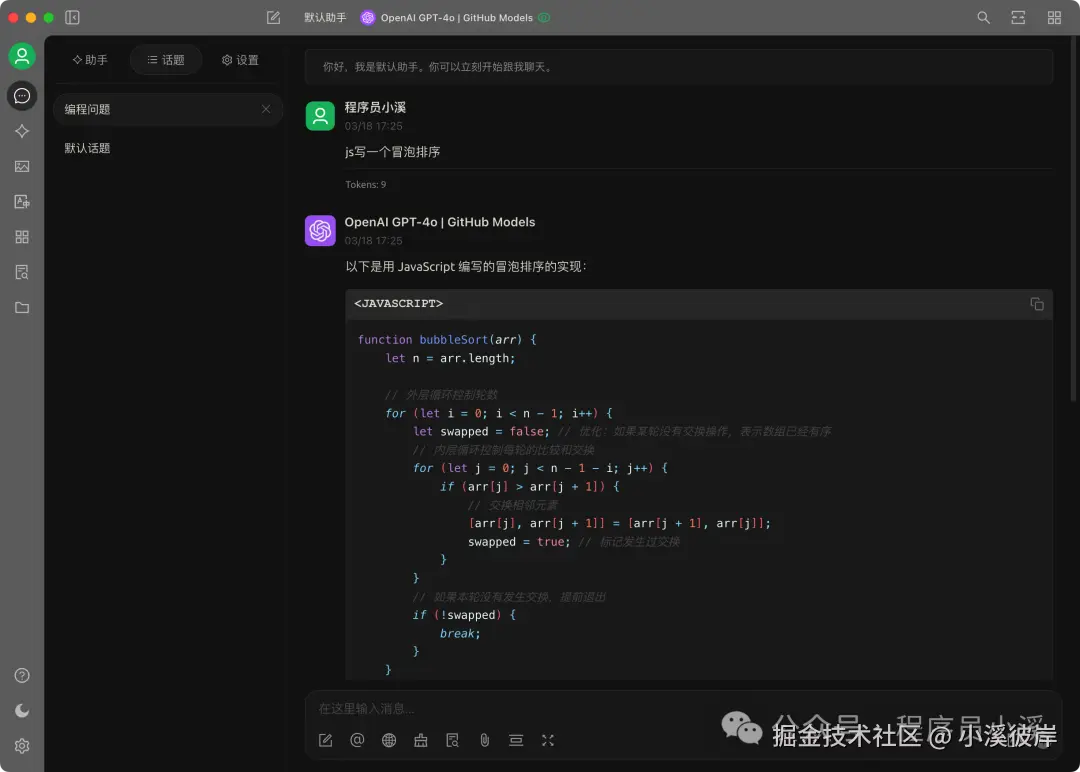Viewport: 1080px width, 772px height.
Task: Copy the JavaScript code block
Action: pos(1037,304)
